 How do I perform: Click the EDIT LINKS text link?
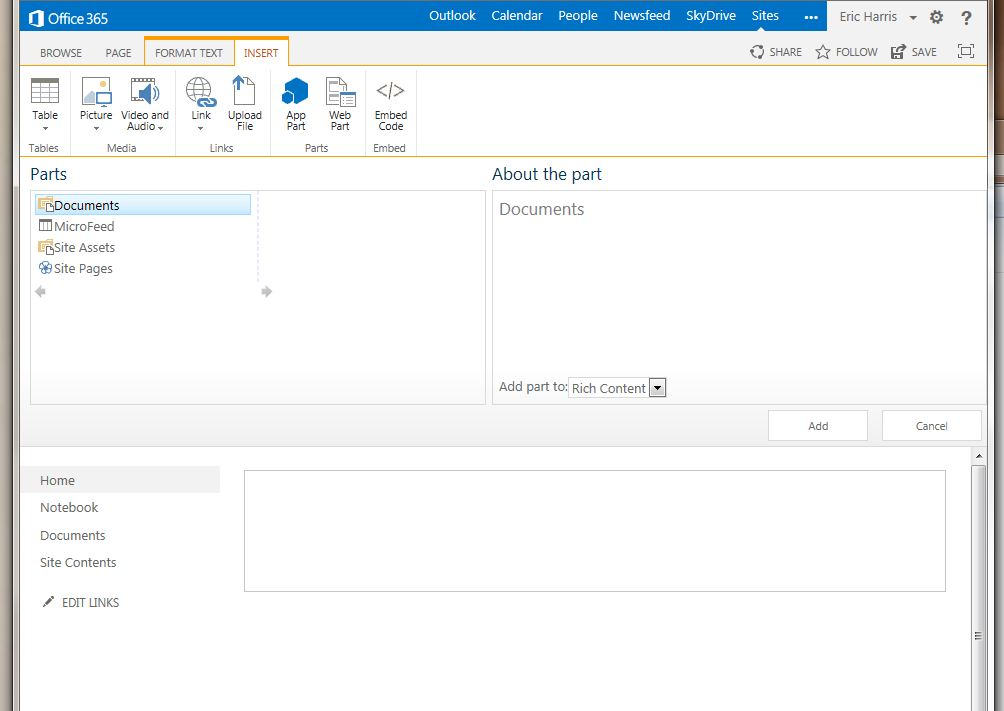[x=90, y=602]
